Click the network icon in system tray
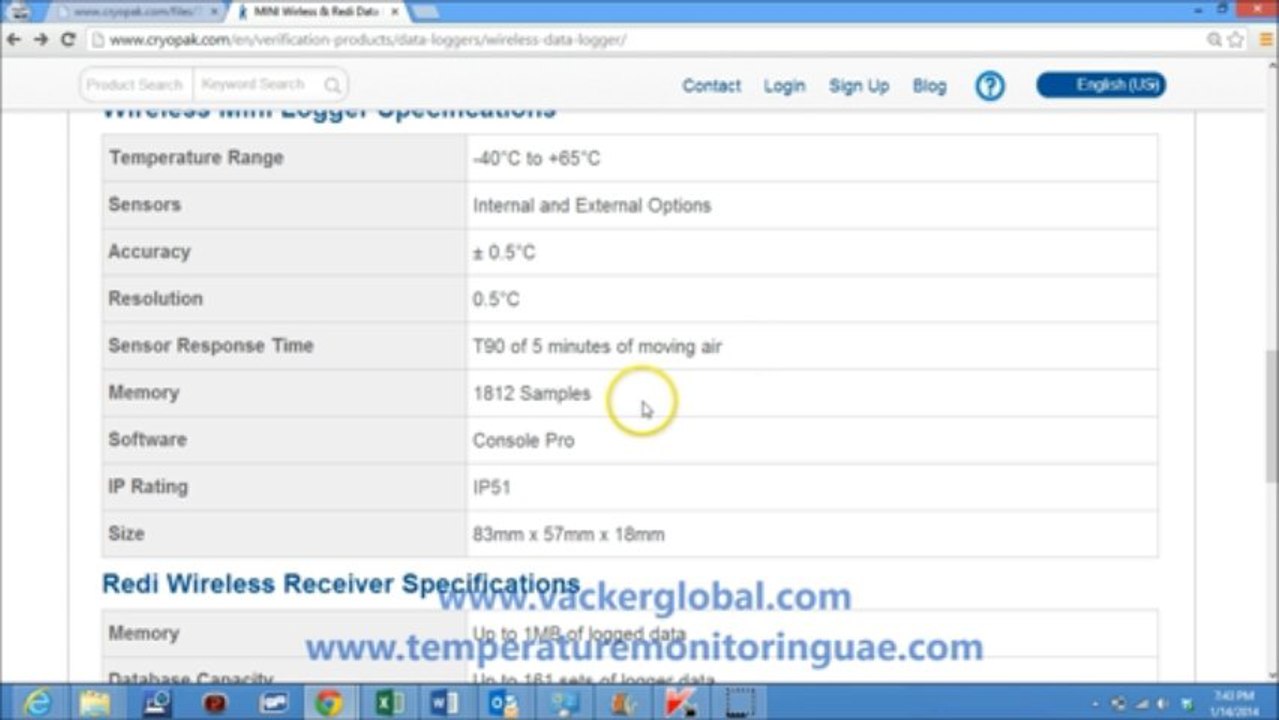 [1140, 704]
